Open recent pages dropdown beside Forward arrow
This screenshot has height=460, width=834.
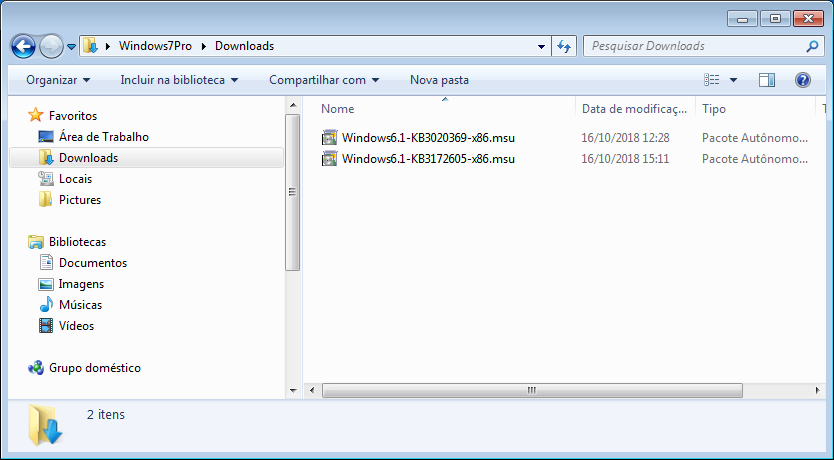coord(71,47)
